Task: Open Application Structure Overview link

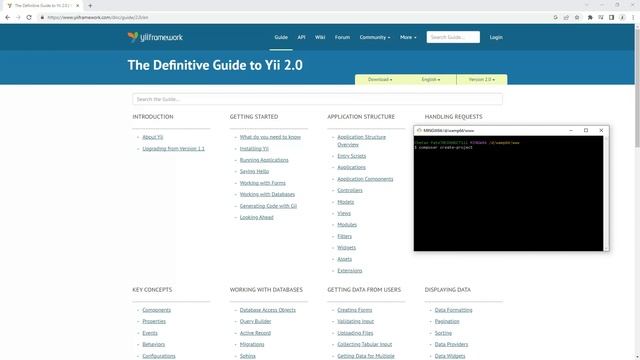Action: [x=361, y=141]
